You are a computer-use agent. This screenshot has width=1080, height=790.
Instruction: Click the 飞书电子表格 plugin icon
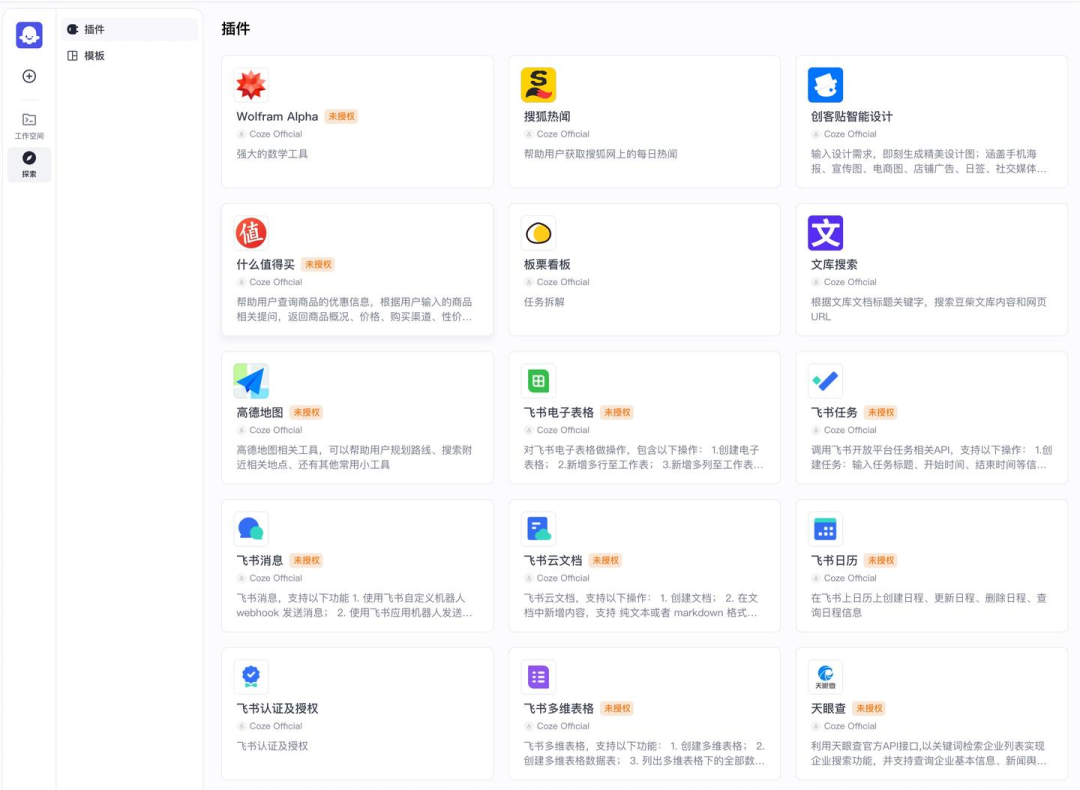point(538,380)
